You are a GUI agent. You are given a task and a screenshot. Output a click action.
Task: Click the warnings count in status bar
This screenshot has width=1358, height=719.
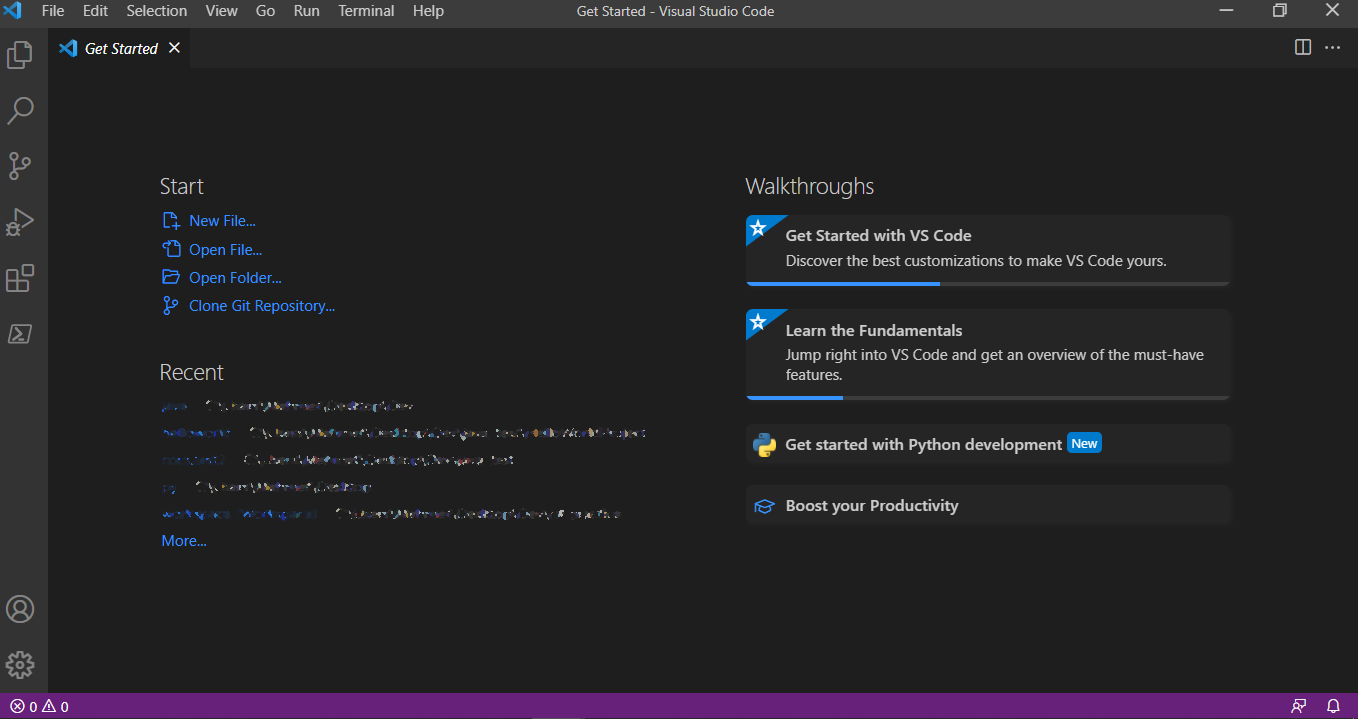[x=55, y=706]
